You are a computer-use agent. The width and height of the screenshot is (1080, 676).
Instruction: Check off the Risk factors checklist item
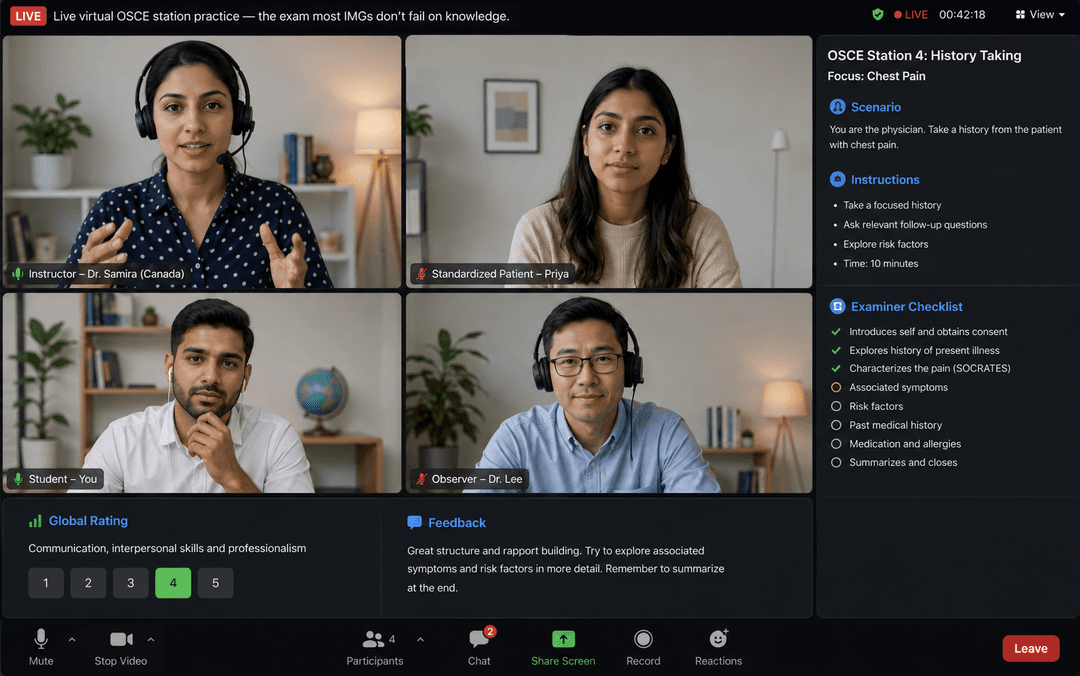[x=836, y=407]
